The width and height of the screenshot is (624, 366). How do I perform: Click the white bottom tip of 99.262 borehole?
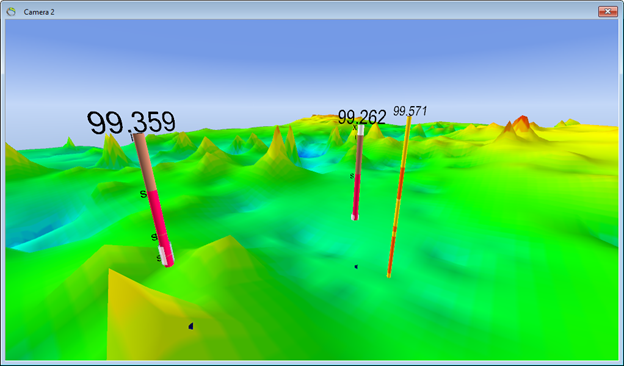(x=355, y=217)
